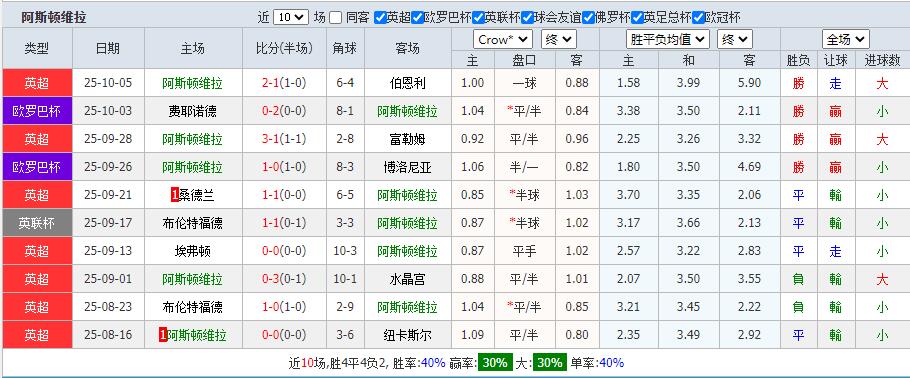Image resolution: width=910 pixels, height=378 pixels.
Task: Click the 30% 大 green badge
Action: click(550, 363)
